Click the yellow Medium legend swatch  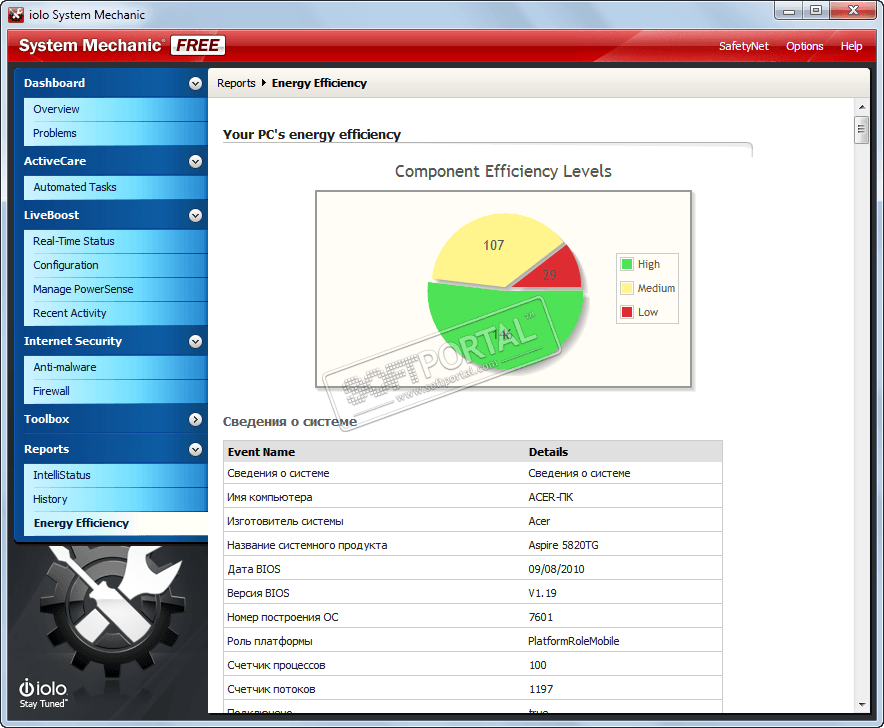pos(626,288)
